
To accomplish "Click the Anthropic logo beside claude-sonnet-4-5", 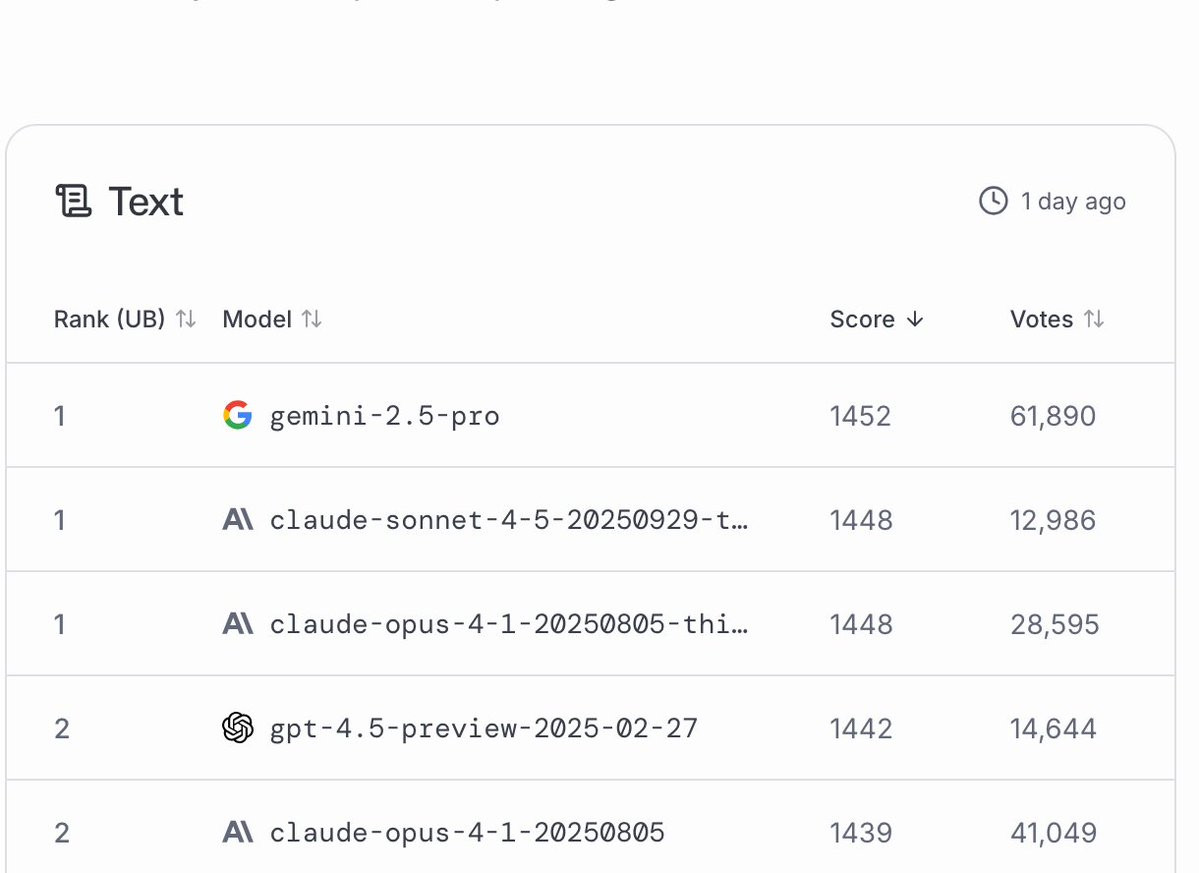I will pyautogui.click(x=237, y=520).
